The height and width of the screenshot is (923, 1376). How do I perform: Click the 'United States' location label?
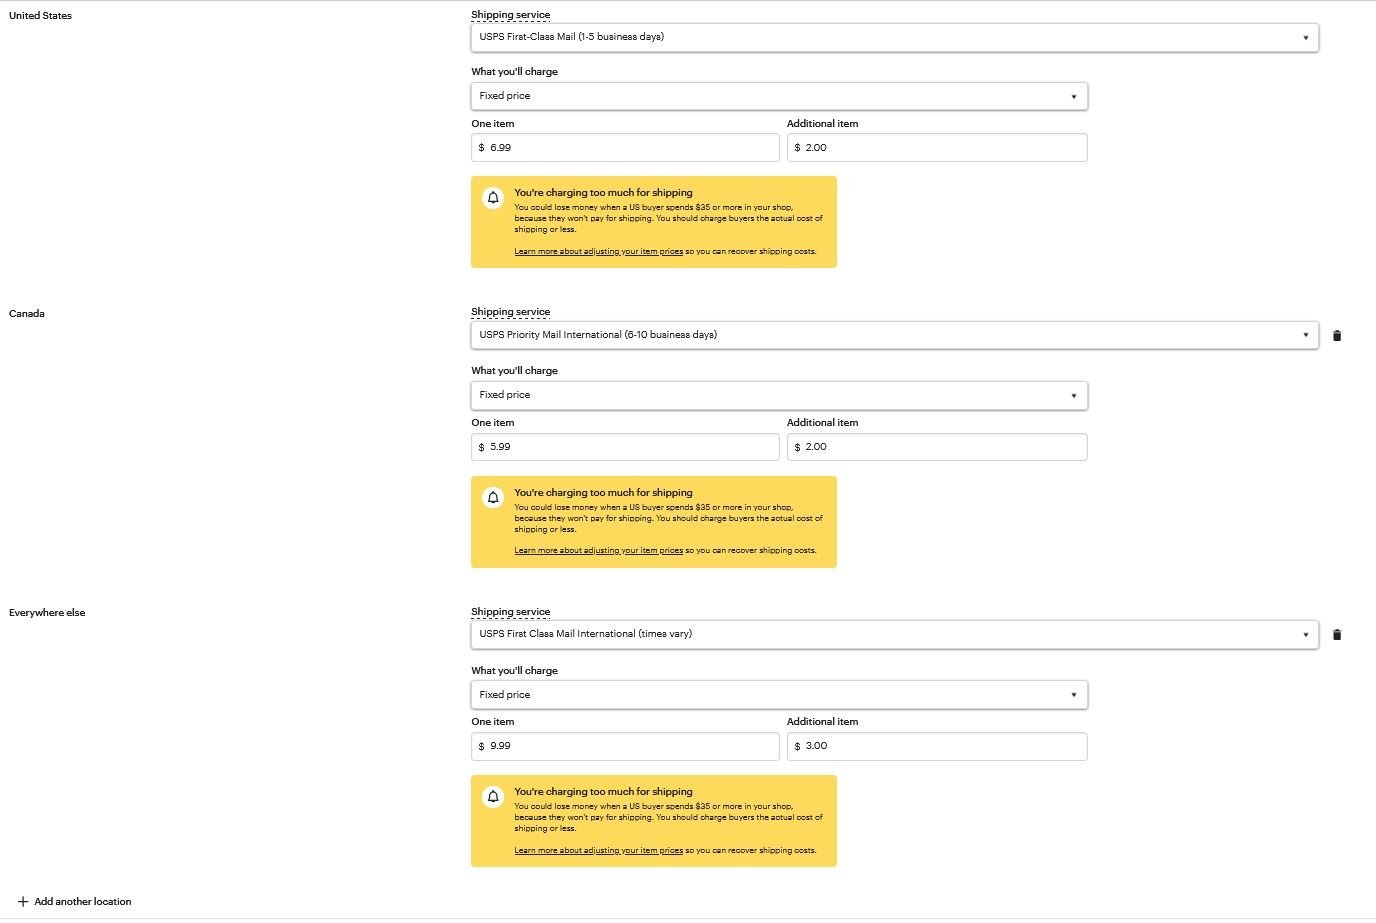(40, 16)
